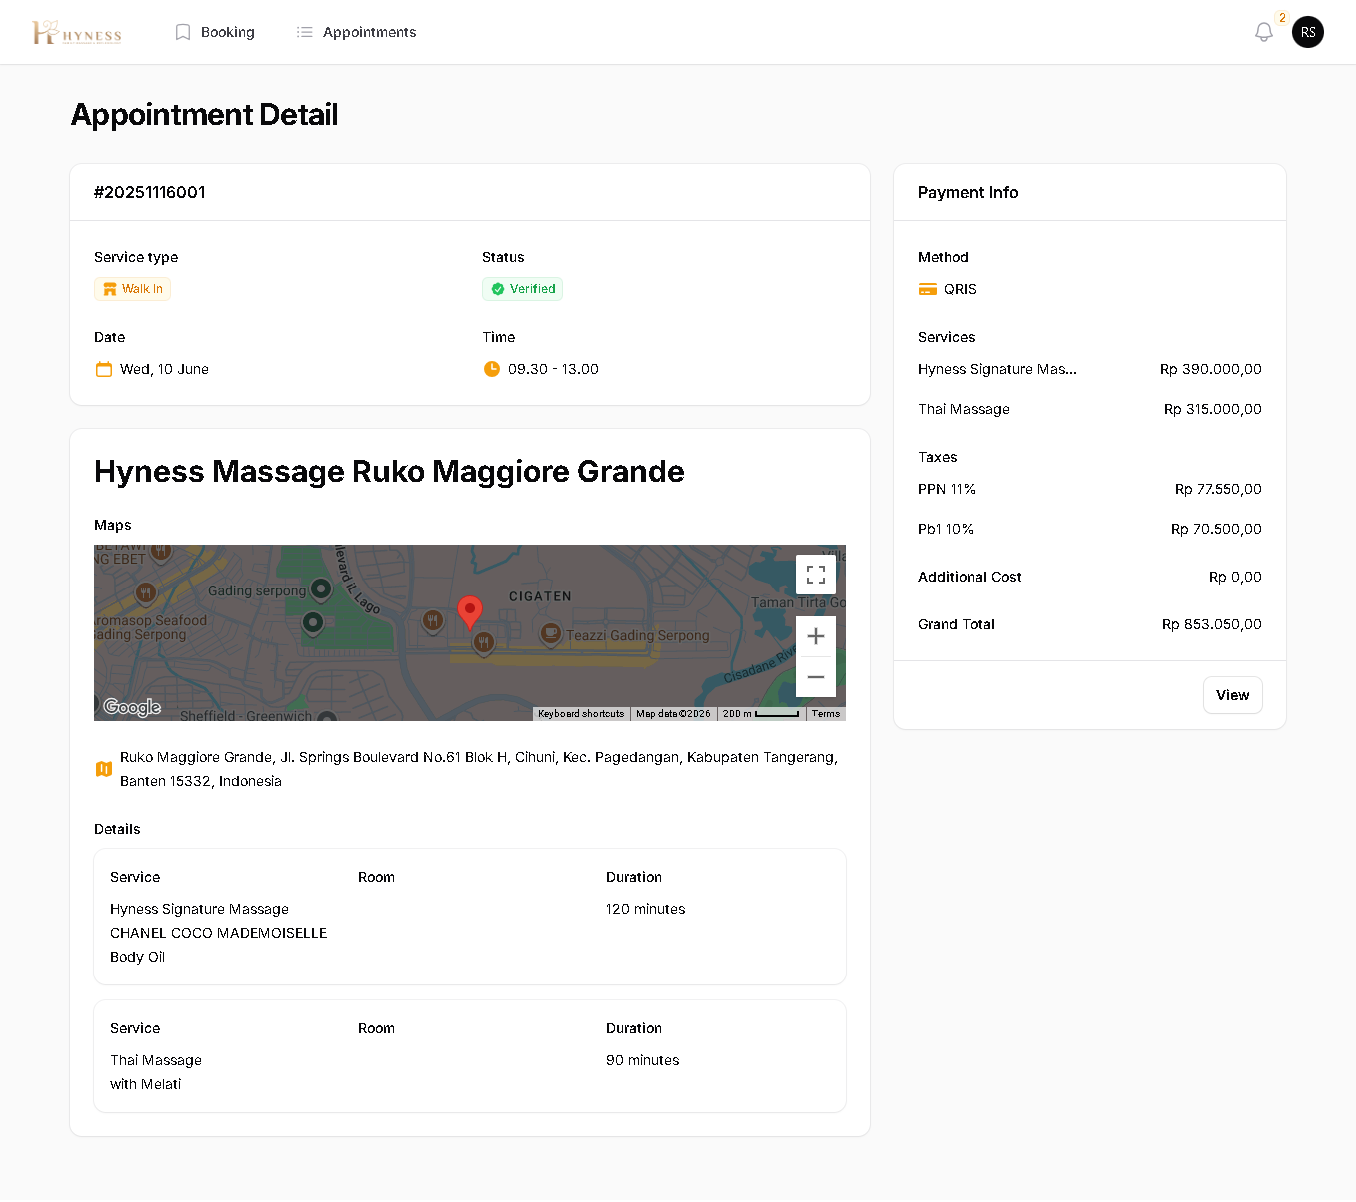Zoom out on the map

tap(816, 677)
